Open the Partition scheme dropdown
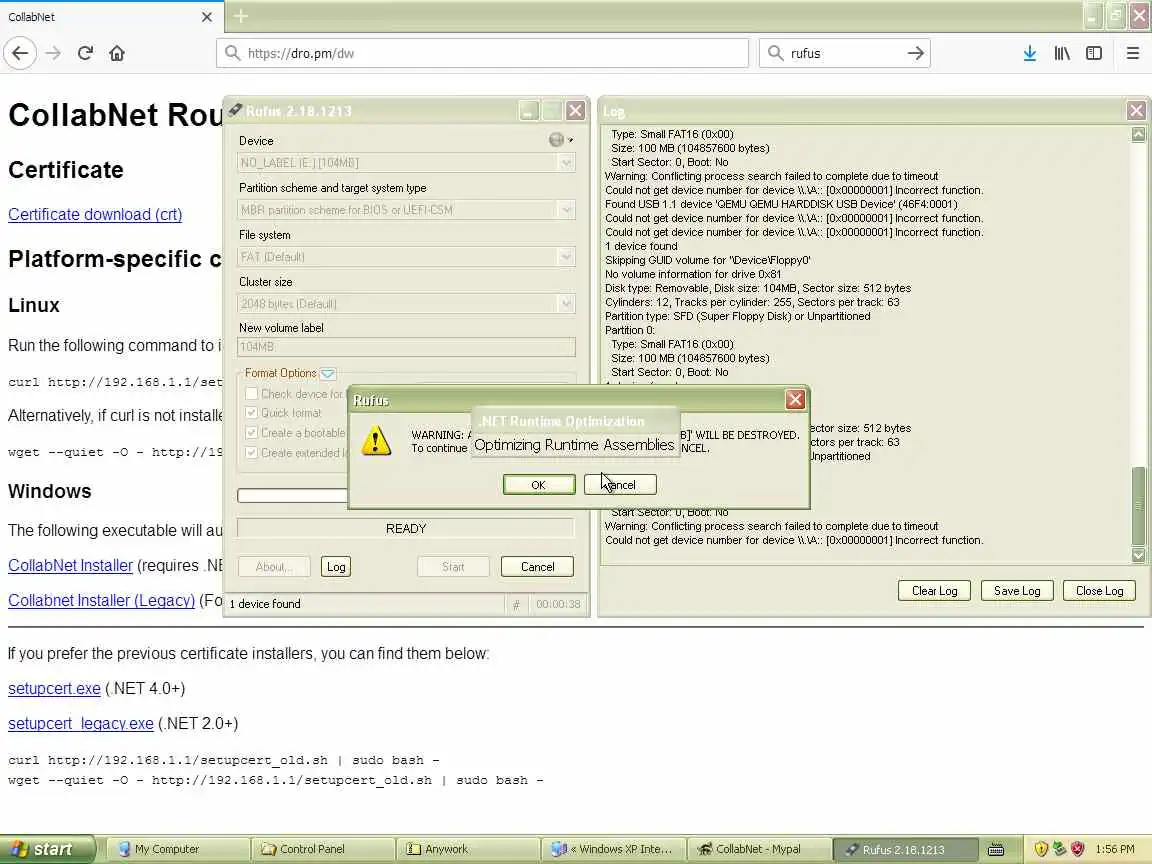The image size is (1152, 864). click(x=406, y=210)
